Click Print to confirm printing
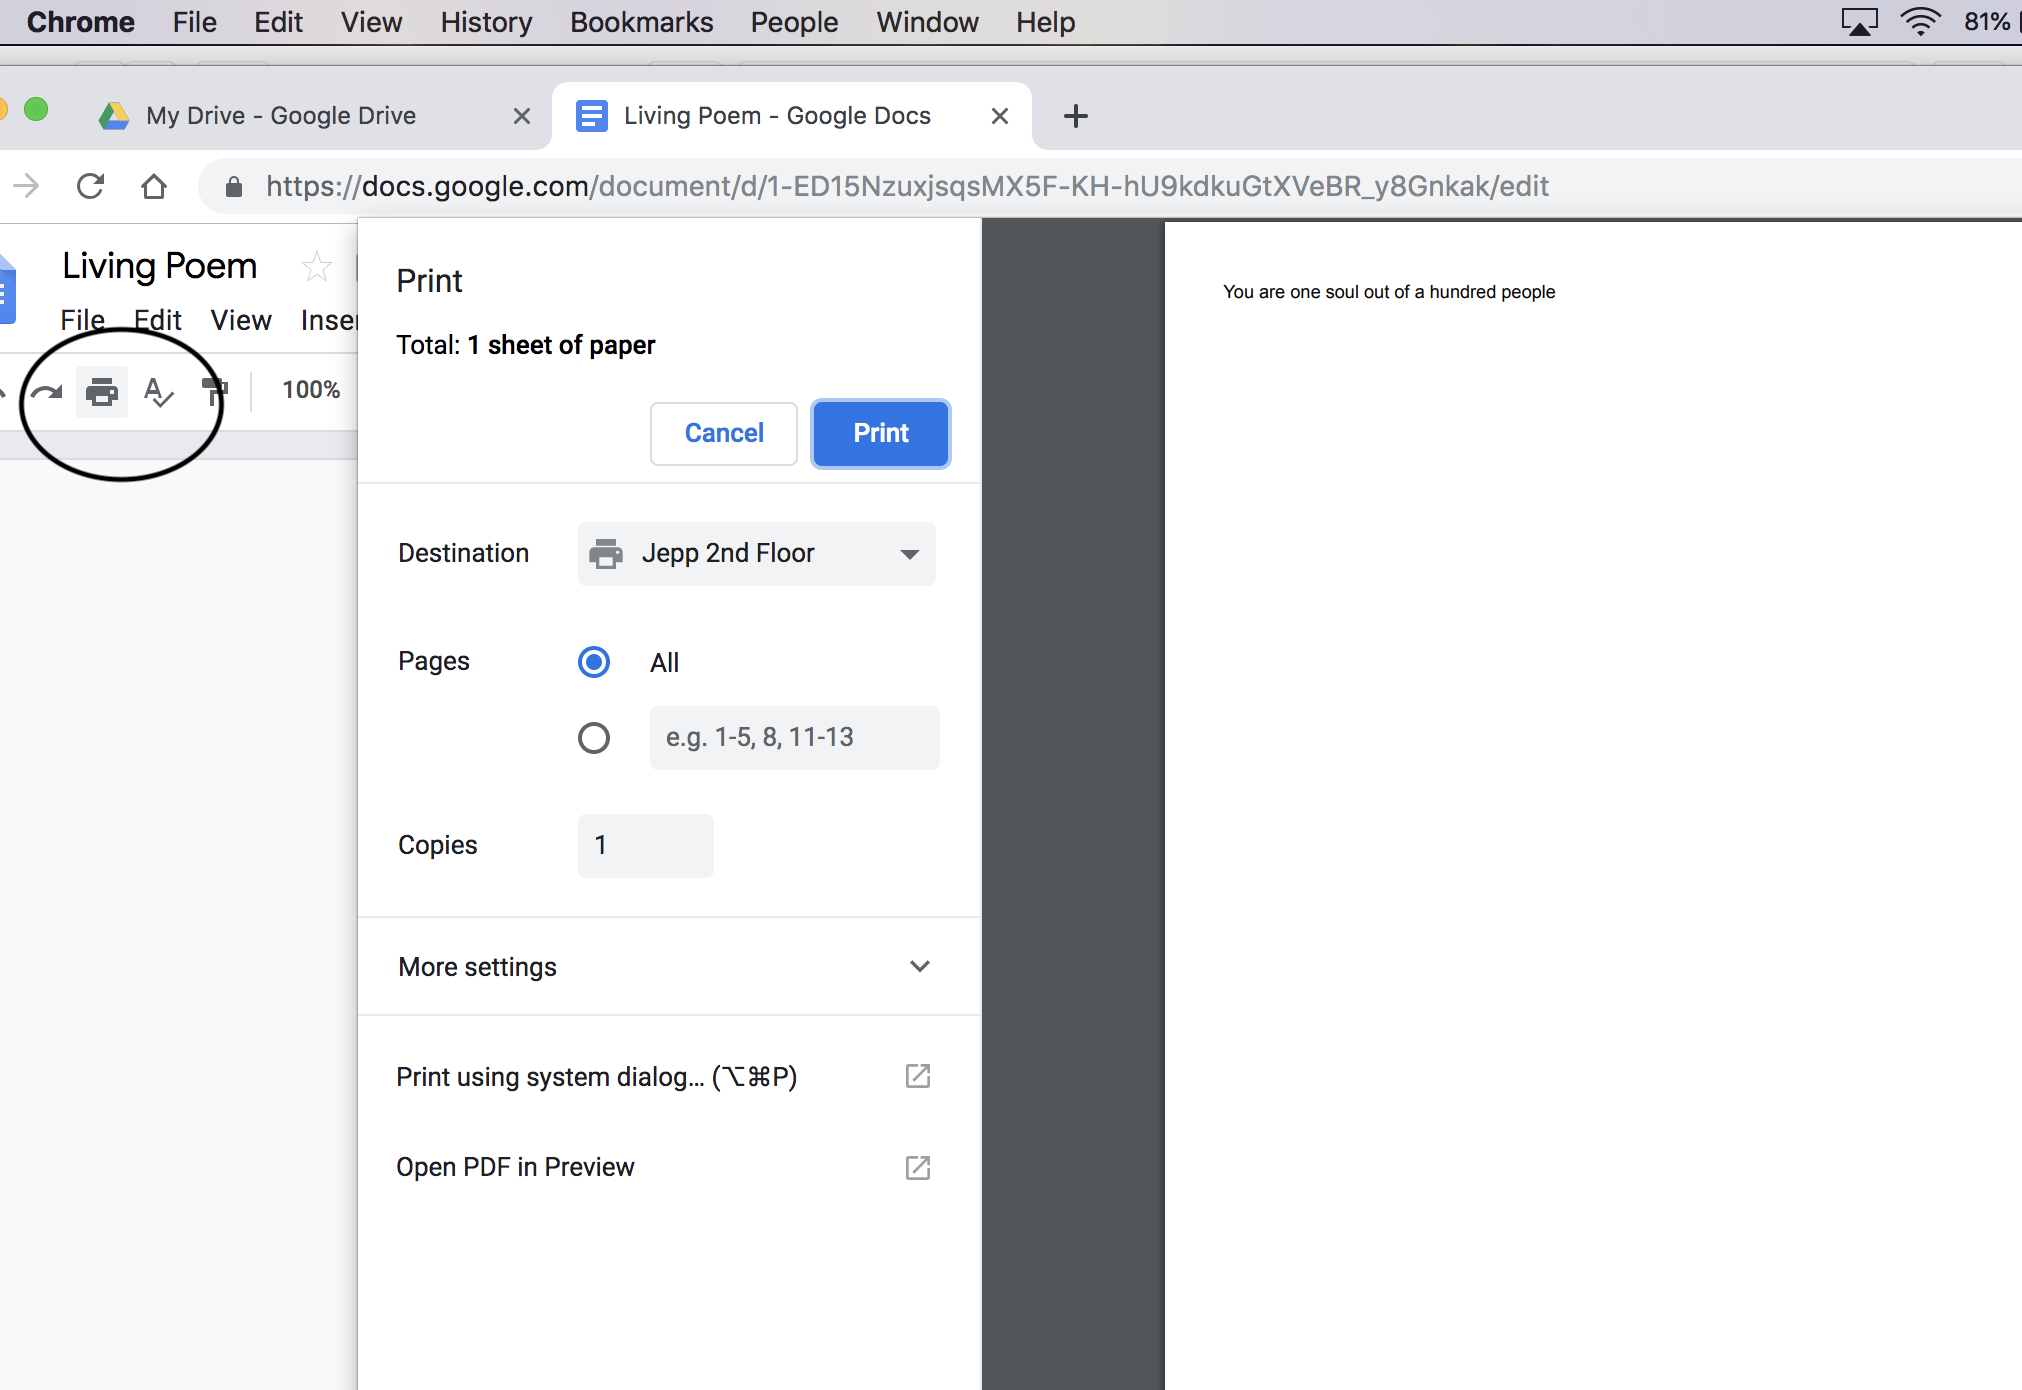This screenshot has width=2022, height=1390. tap(879, 432)
